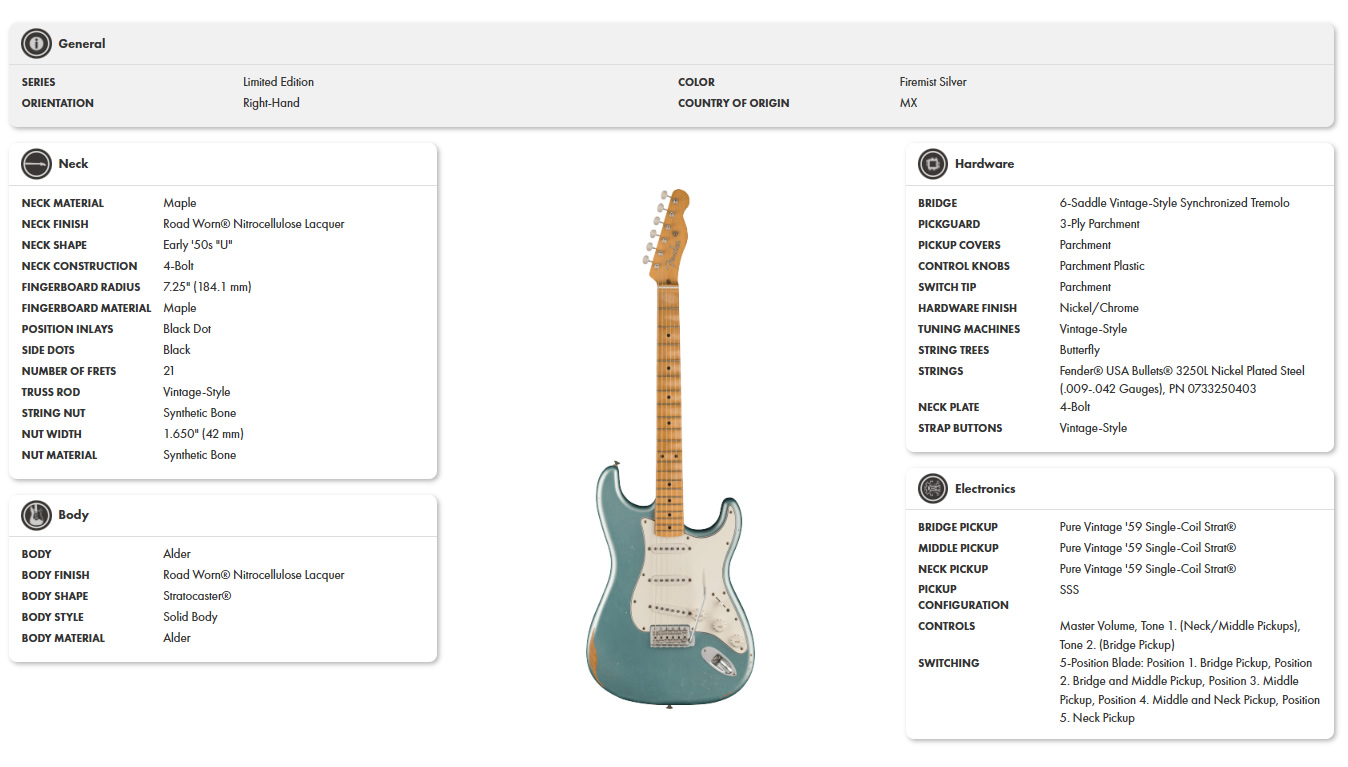This screenshot has height=767, width=1348.
Task: Click the Electronics section icon
Action: (x=932, y=489)
